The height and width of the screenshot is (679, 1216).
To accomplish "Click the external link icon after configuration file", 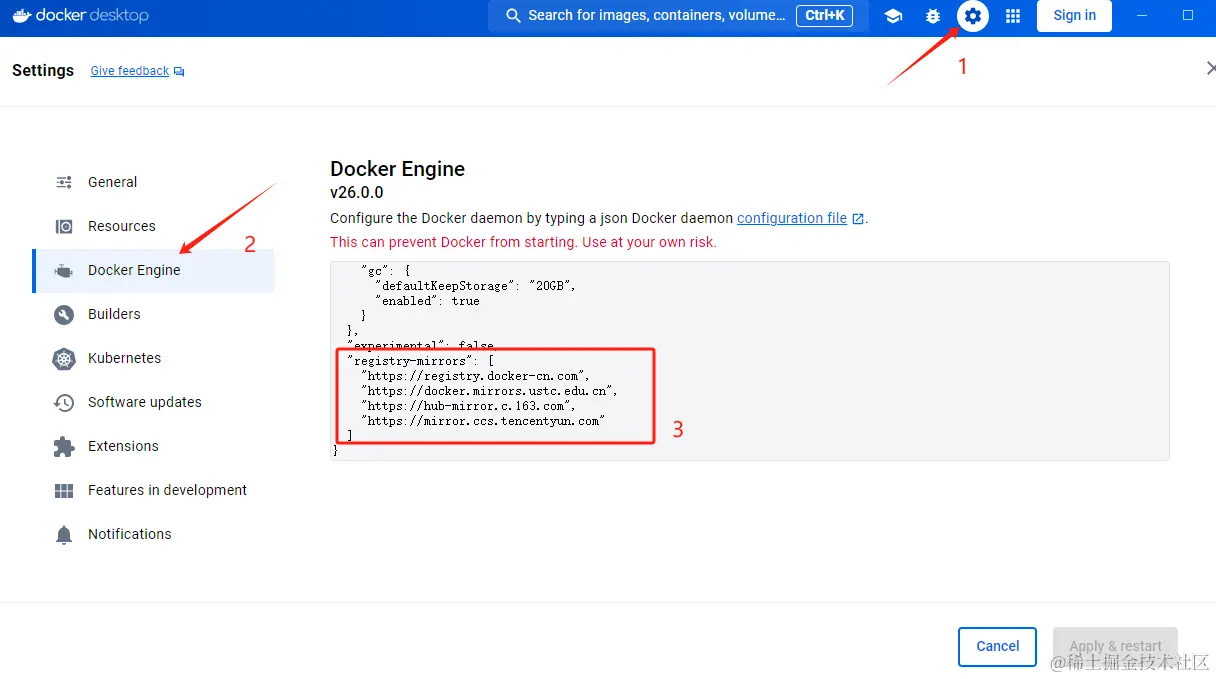I will click(x=858, y=218).
